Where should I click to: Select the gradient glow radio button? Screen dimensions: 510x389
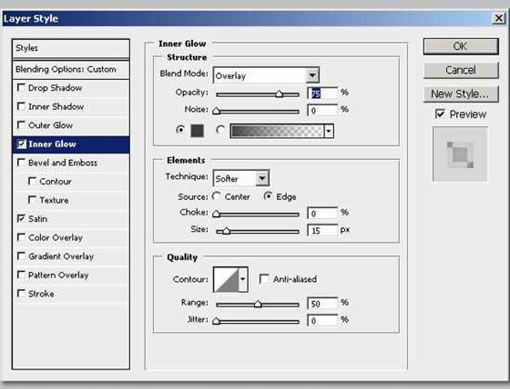pyautogui.click(x=220, y=130)
